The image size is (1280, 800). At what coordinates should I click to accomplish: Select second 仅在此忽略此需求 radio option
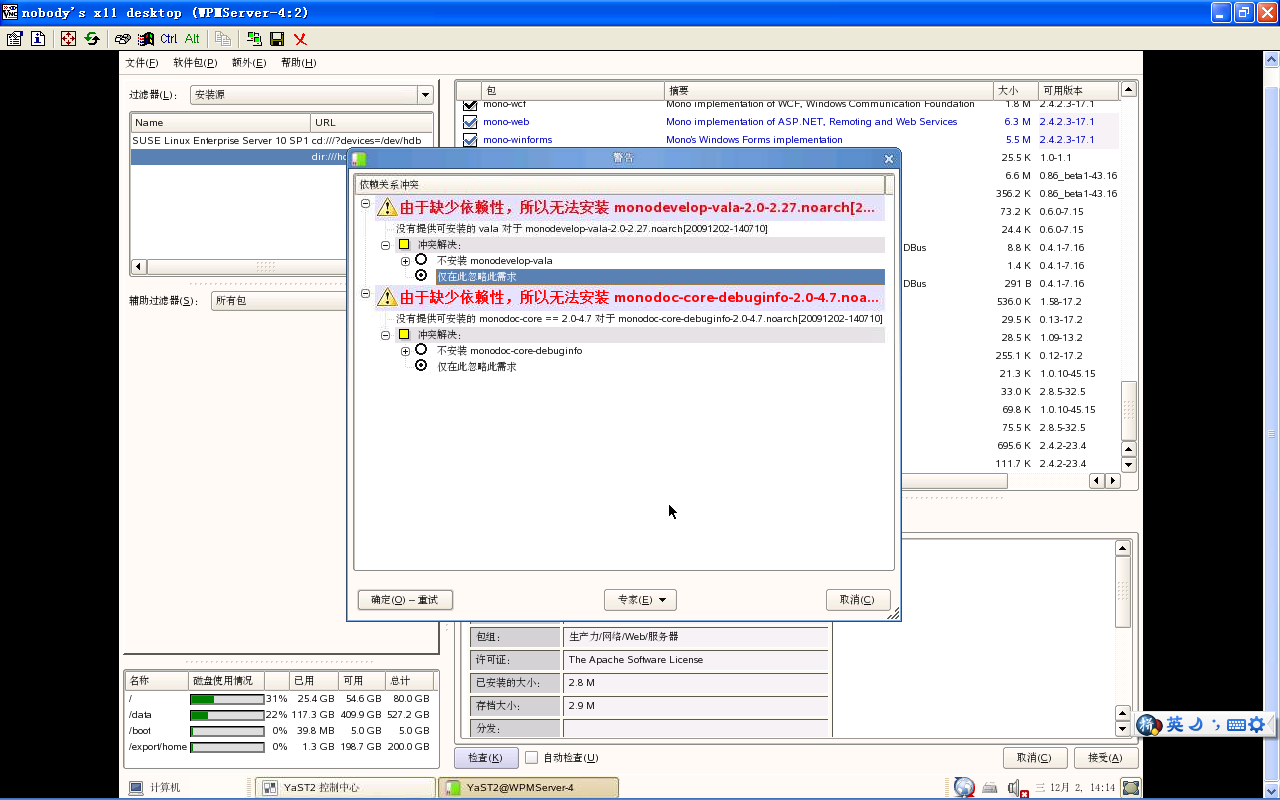421,366
